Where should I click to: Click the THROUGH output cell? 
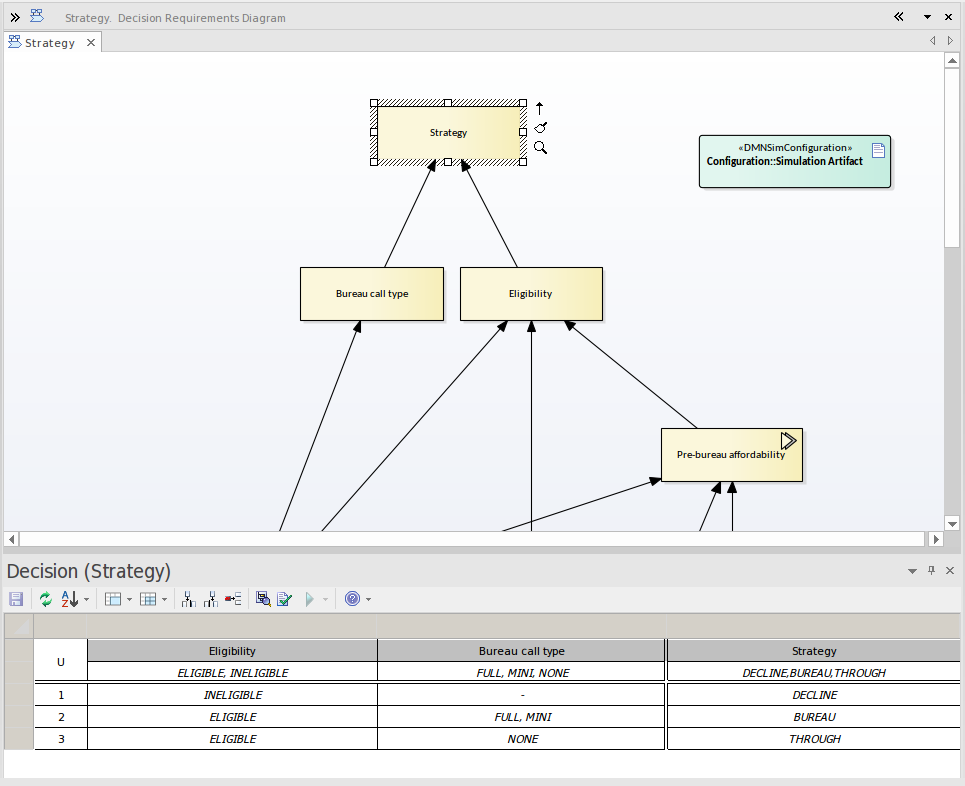click(814, 739)
